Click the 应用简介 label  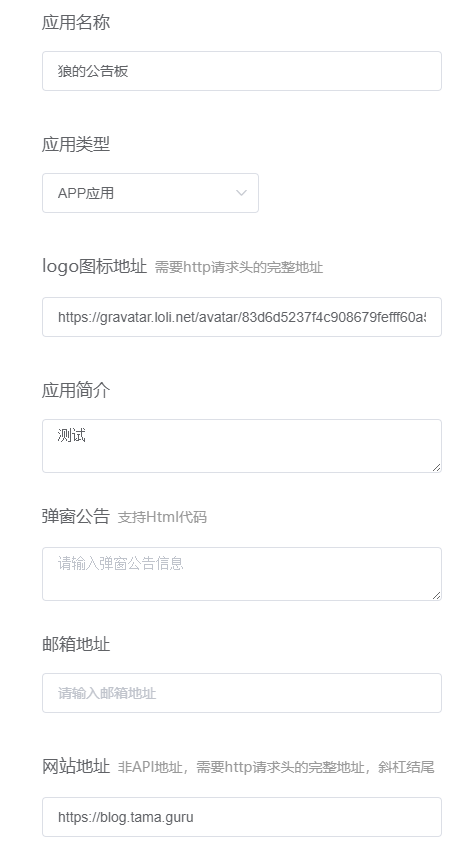[76, 390]
